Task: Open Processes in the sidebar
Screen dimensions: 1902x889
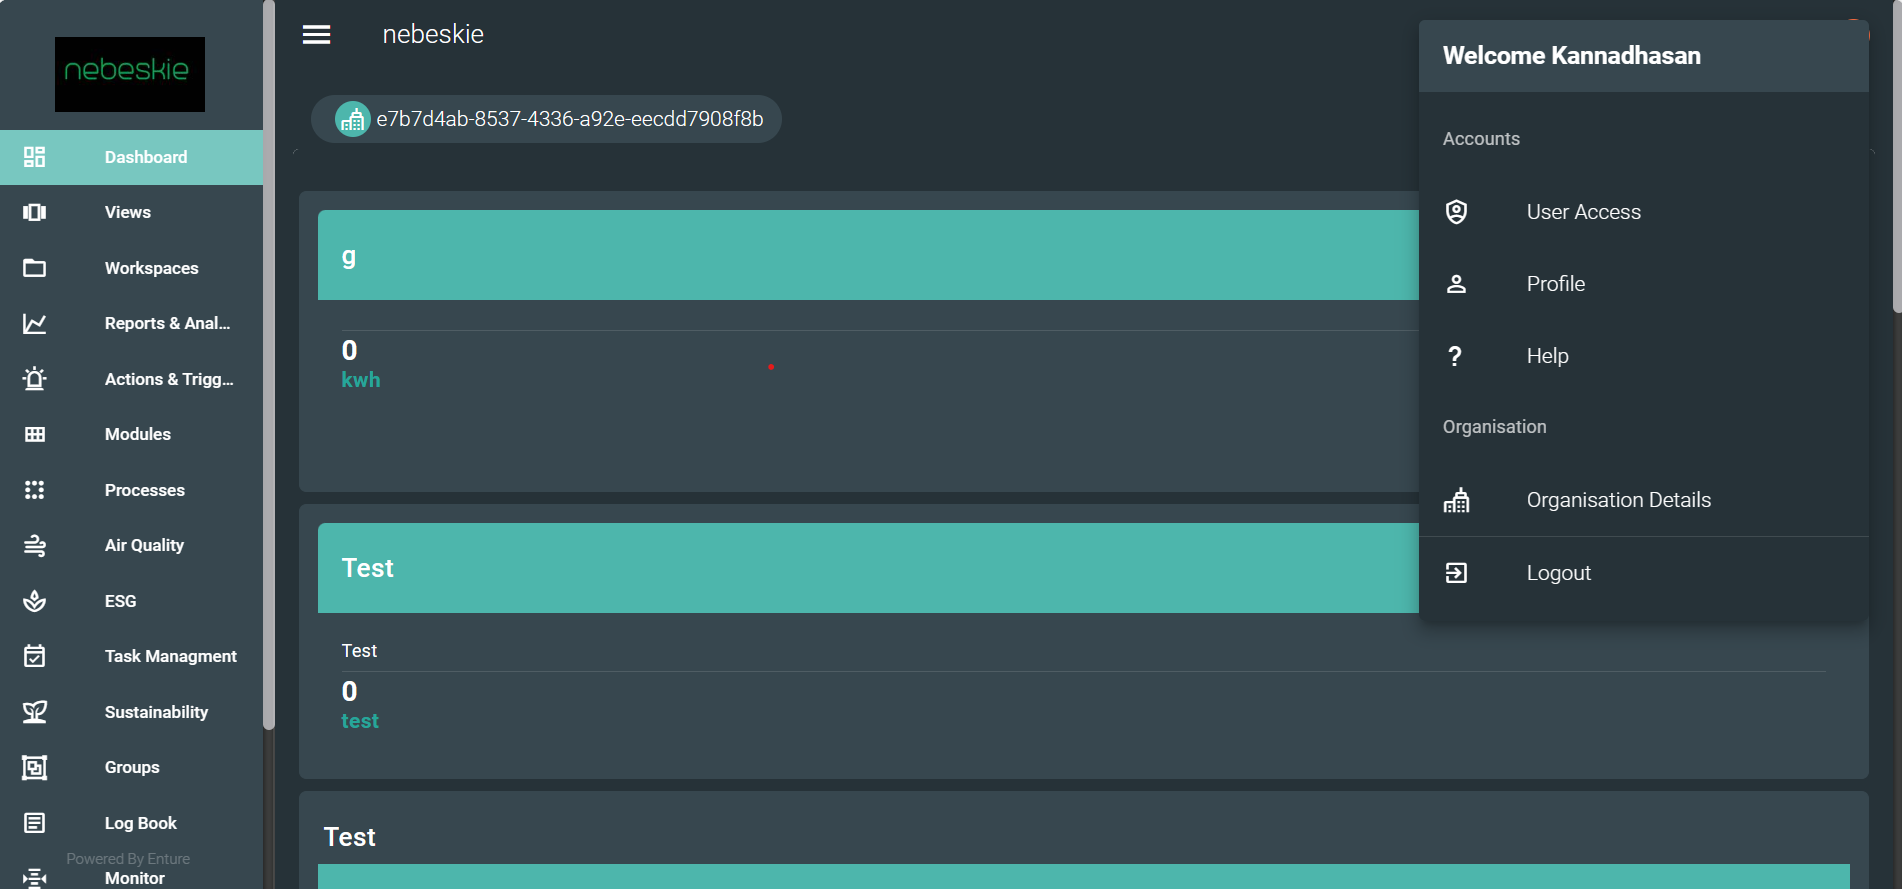Action: click(x=144, y=490)
